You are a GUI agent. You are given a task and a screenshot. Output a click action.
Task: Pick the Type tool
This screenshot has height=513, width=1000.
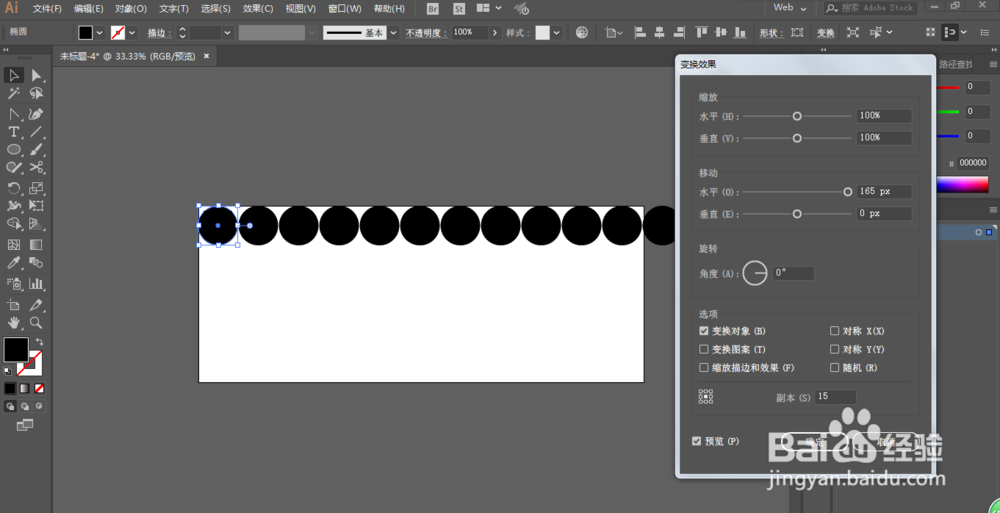(14, 132)
